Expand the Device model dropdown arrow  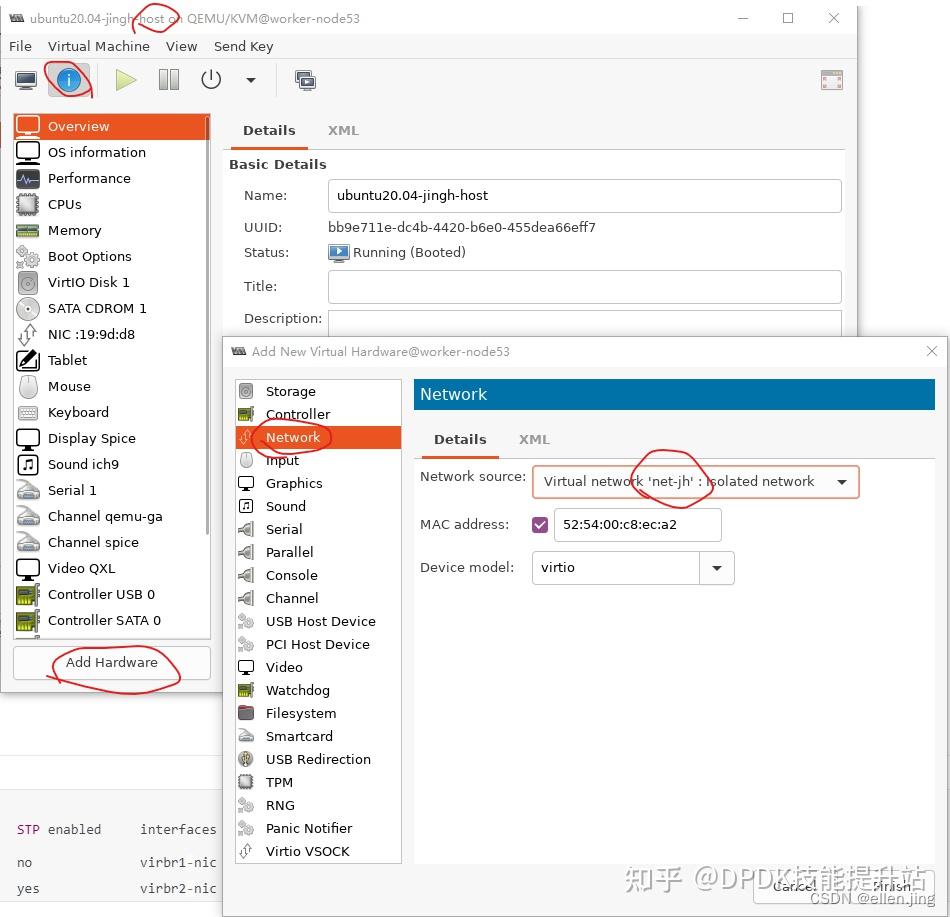(x=717, y=568)
